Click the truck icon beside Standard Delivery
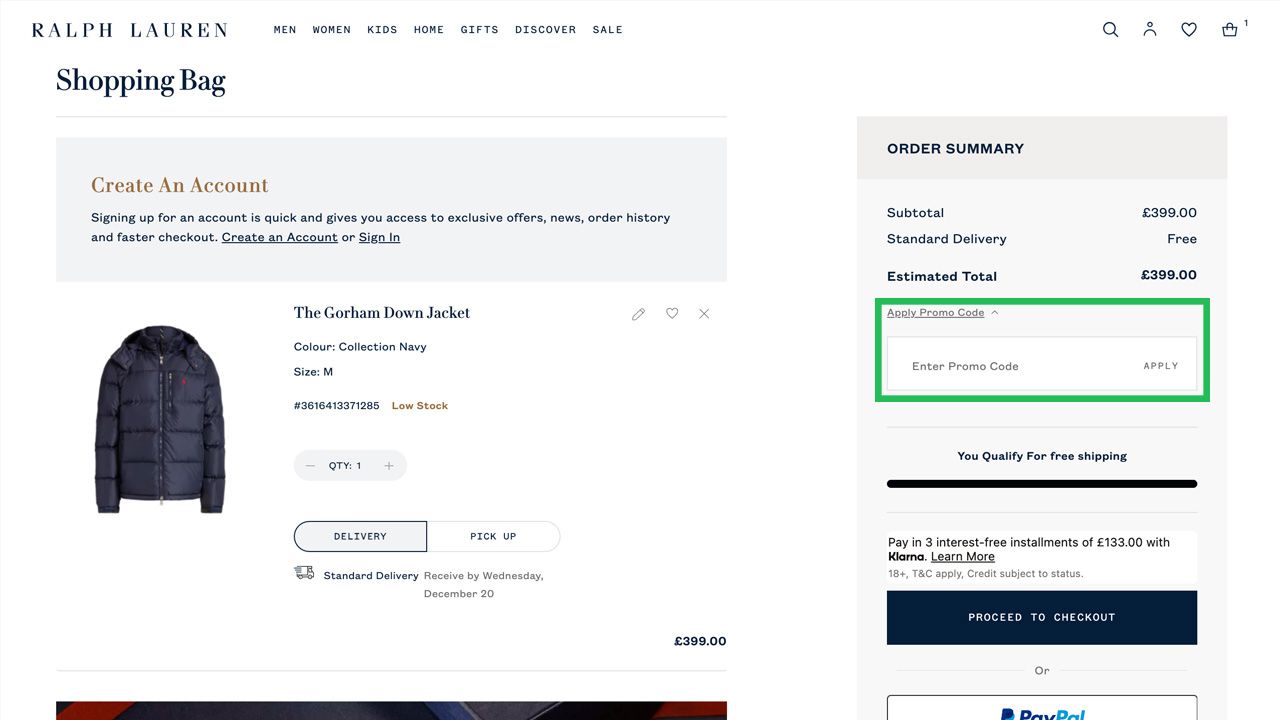Image resolution: width=1280 pixels, height=720 pixels. click(x=304, y=573)
